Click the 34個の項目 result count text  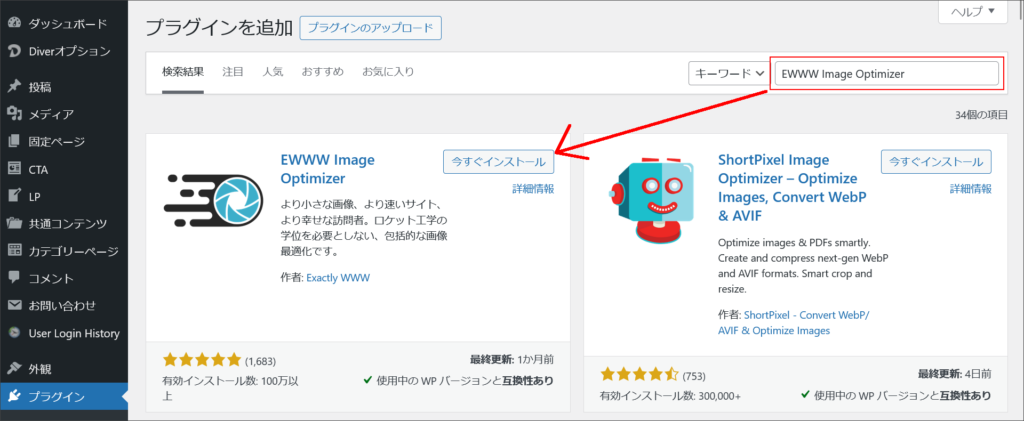[982, 115]
